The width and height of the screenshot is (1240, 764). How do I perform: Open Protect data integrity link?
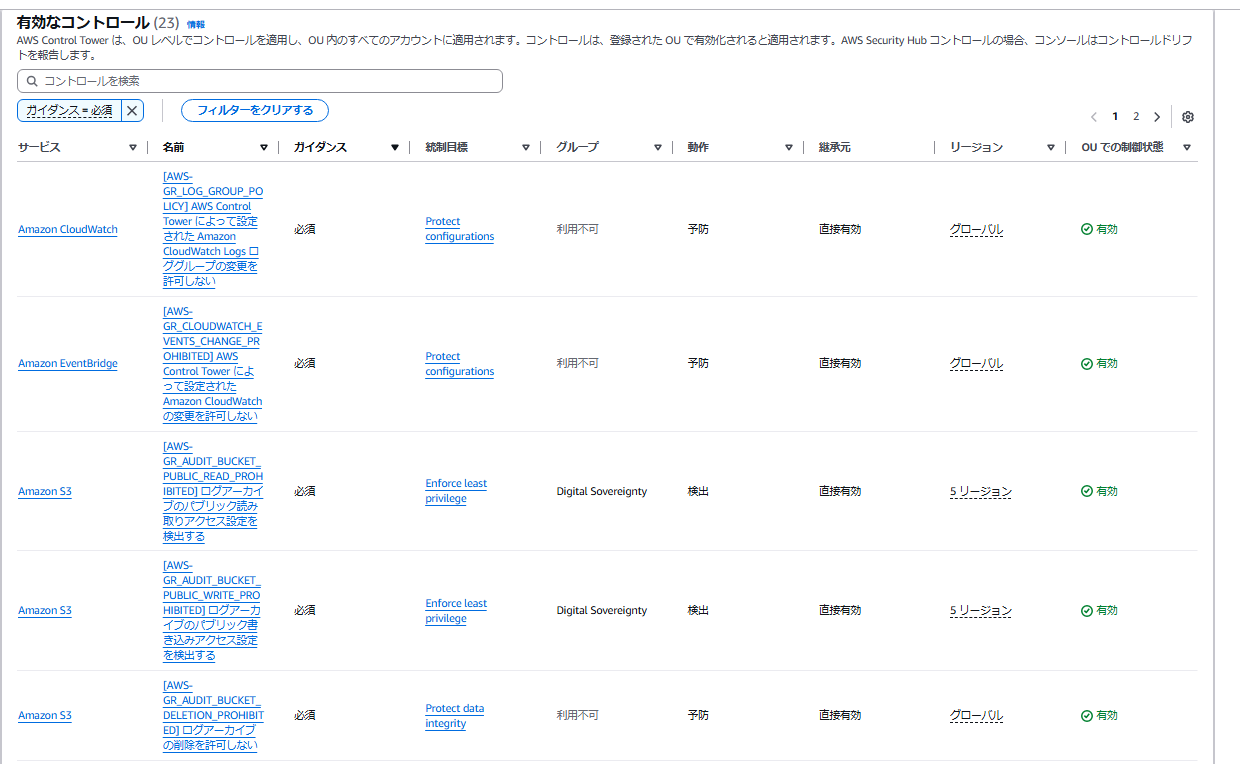(x=455, y=716)
